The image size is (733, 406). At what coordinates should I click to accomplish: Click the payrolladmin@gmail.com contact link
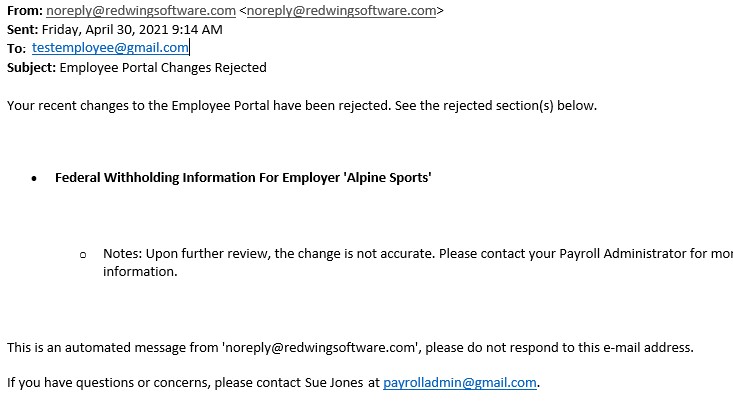pyautogui.click(x=460, y=383)
